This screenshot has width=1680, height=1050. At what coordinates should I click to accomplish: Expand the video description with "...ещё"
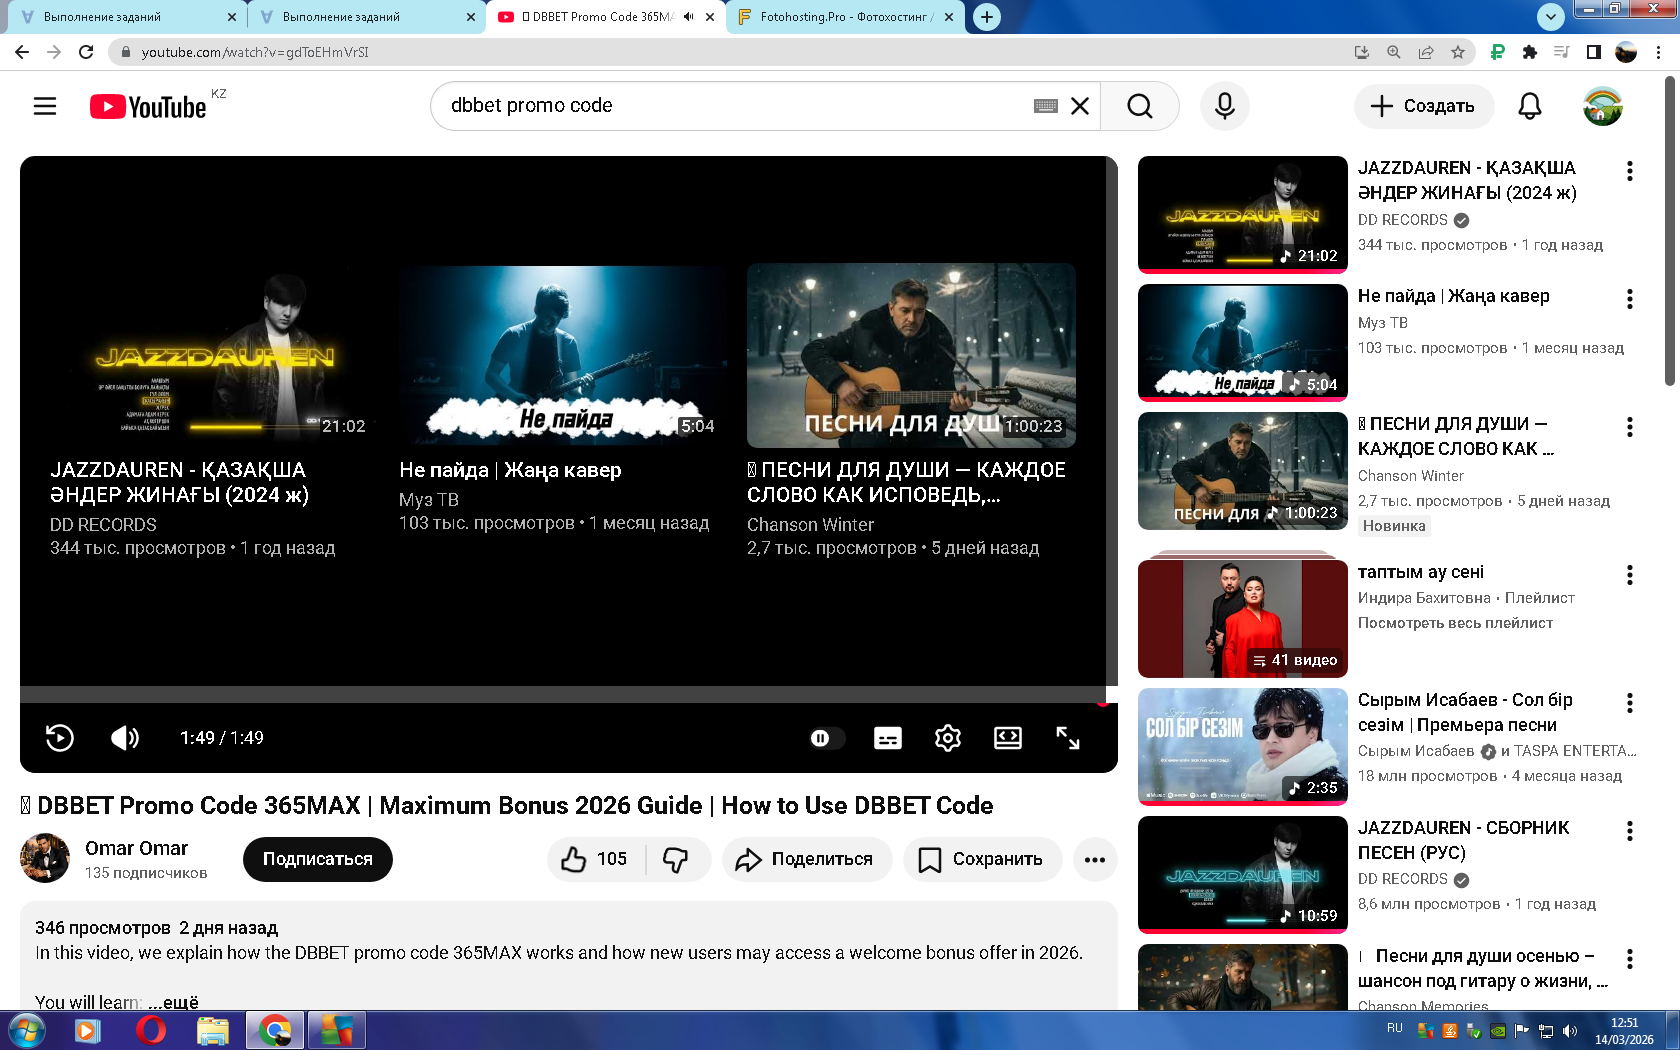pyautogui.click(x=174, y=1002)
